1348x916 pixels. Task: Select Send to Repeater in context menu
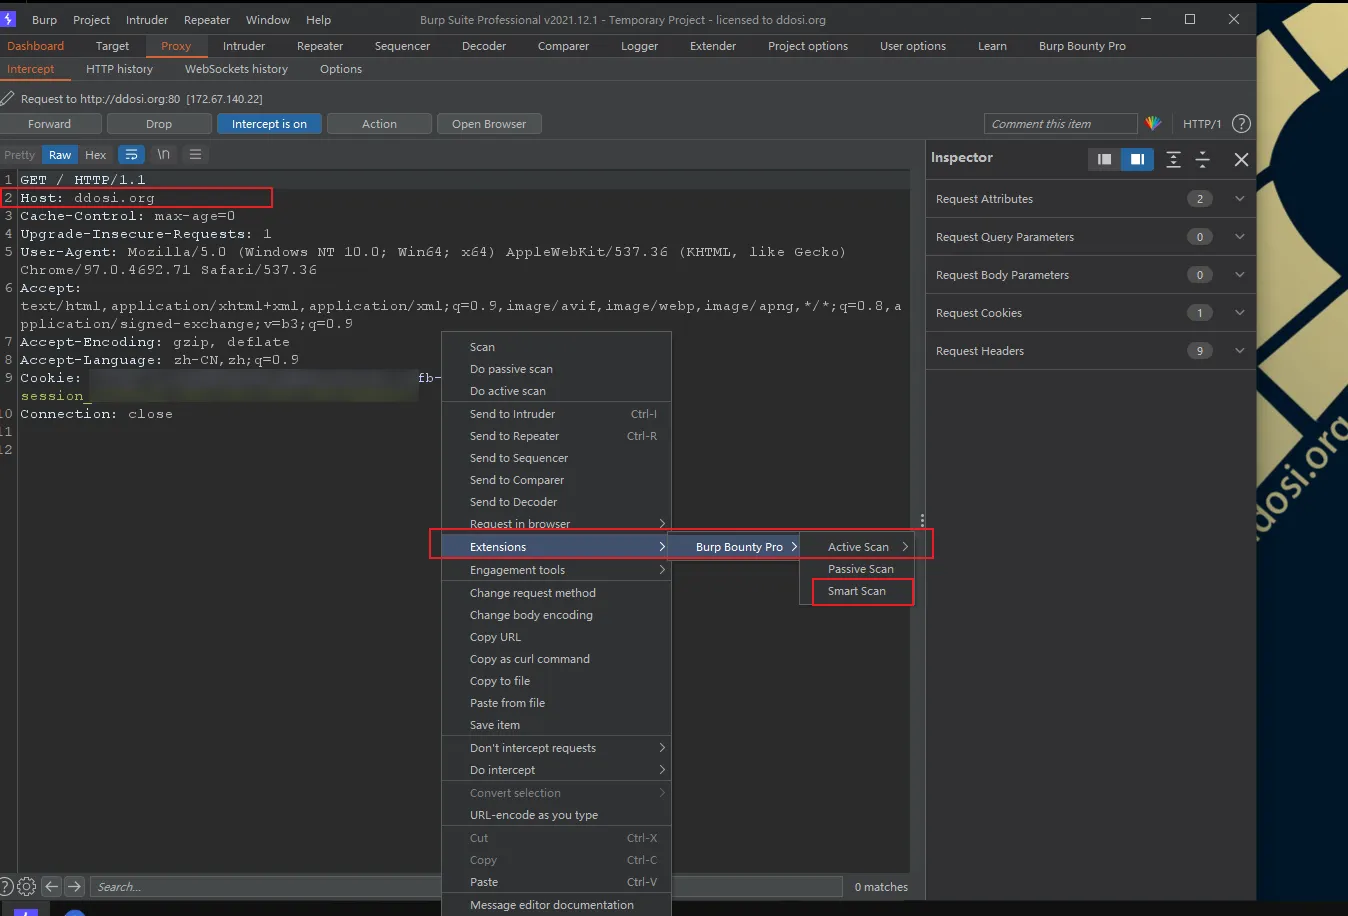click(514, 436)
